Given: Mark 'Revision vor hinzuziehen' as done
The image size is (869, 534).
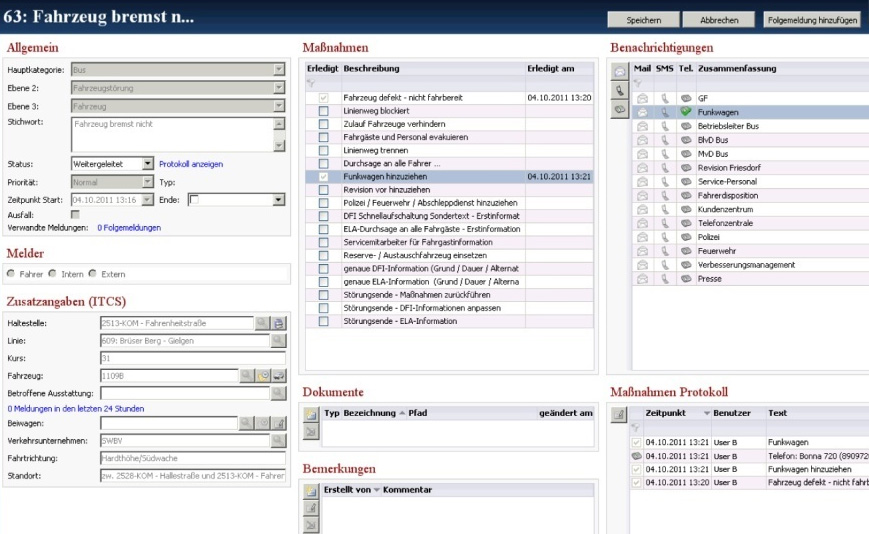Looking at the screenshot, I should pos(324,189).
